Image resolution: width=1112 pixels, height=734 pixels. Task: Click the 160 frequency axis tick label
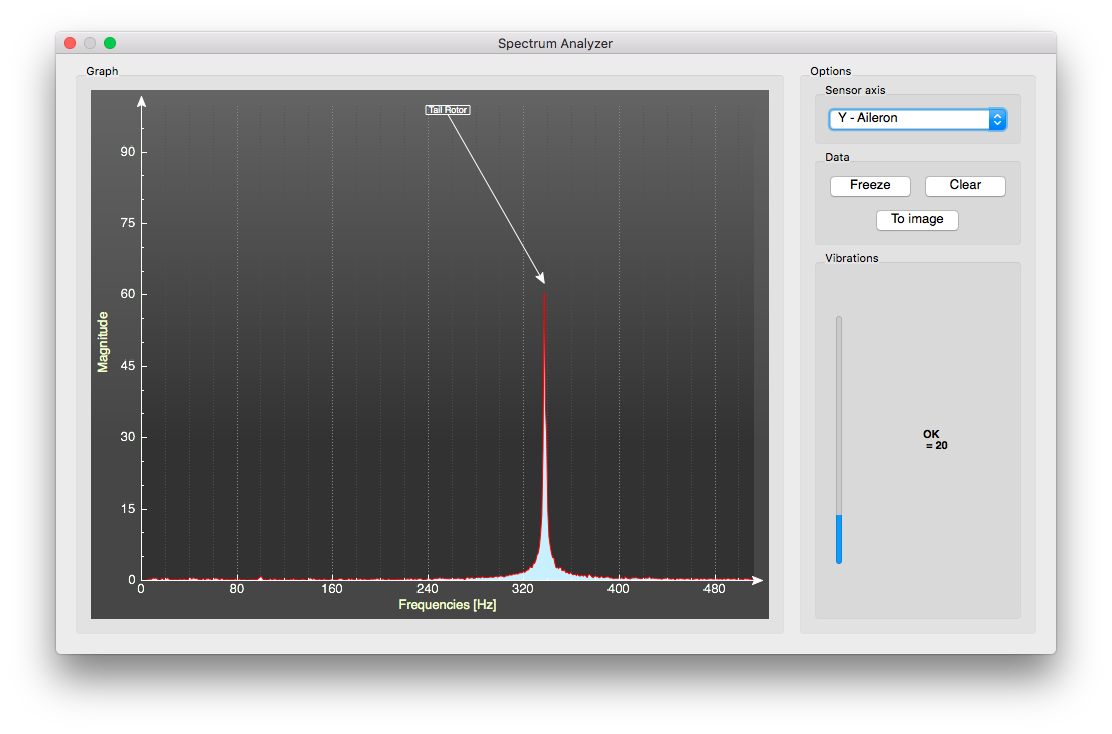click(332, 589)
